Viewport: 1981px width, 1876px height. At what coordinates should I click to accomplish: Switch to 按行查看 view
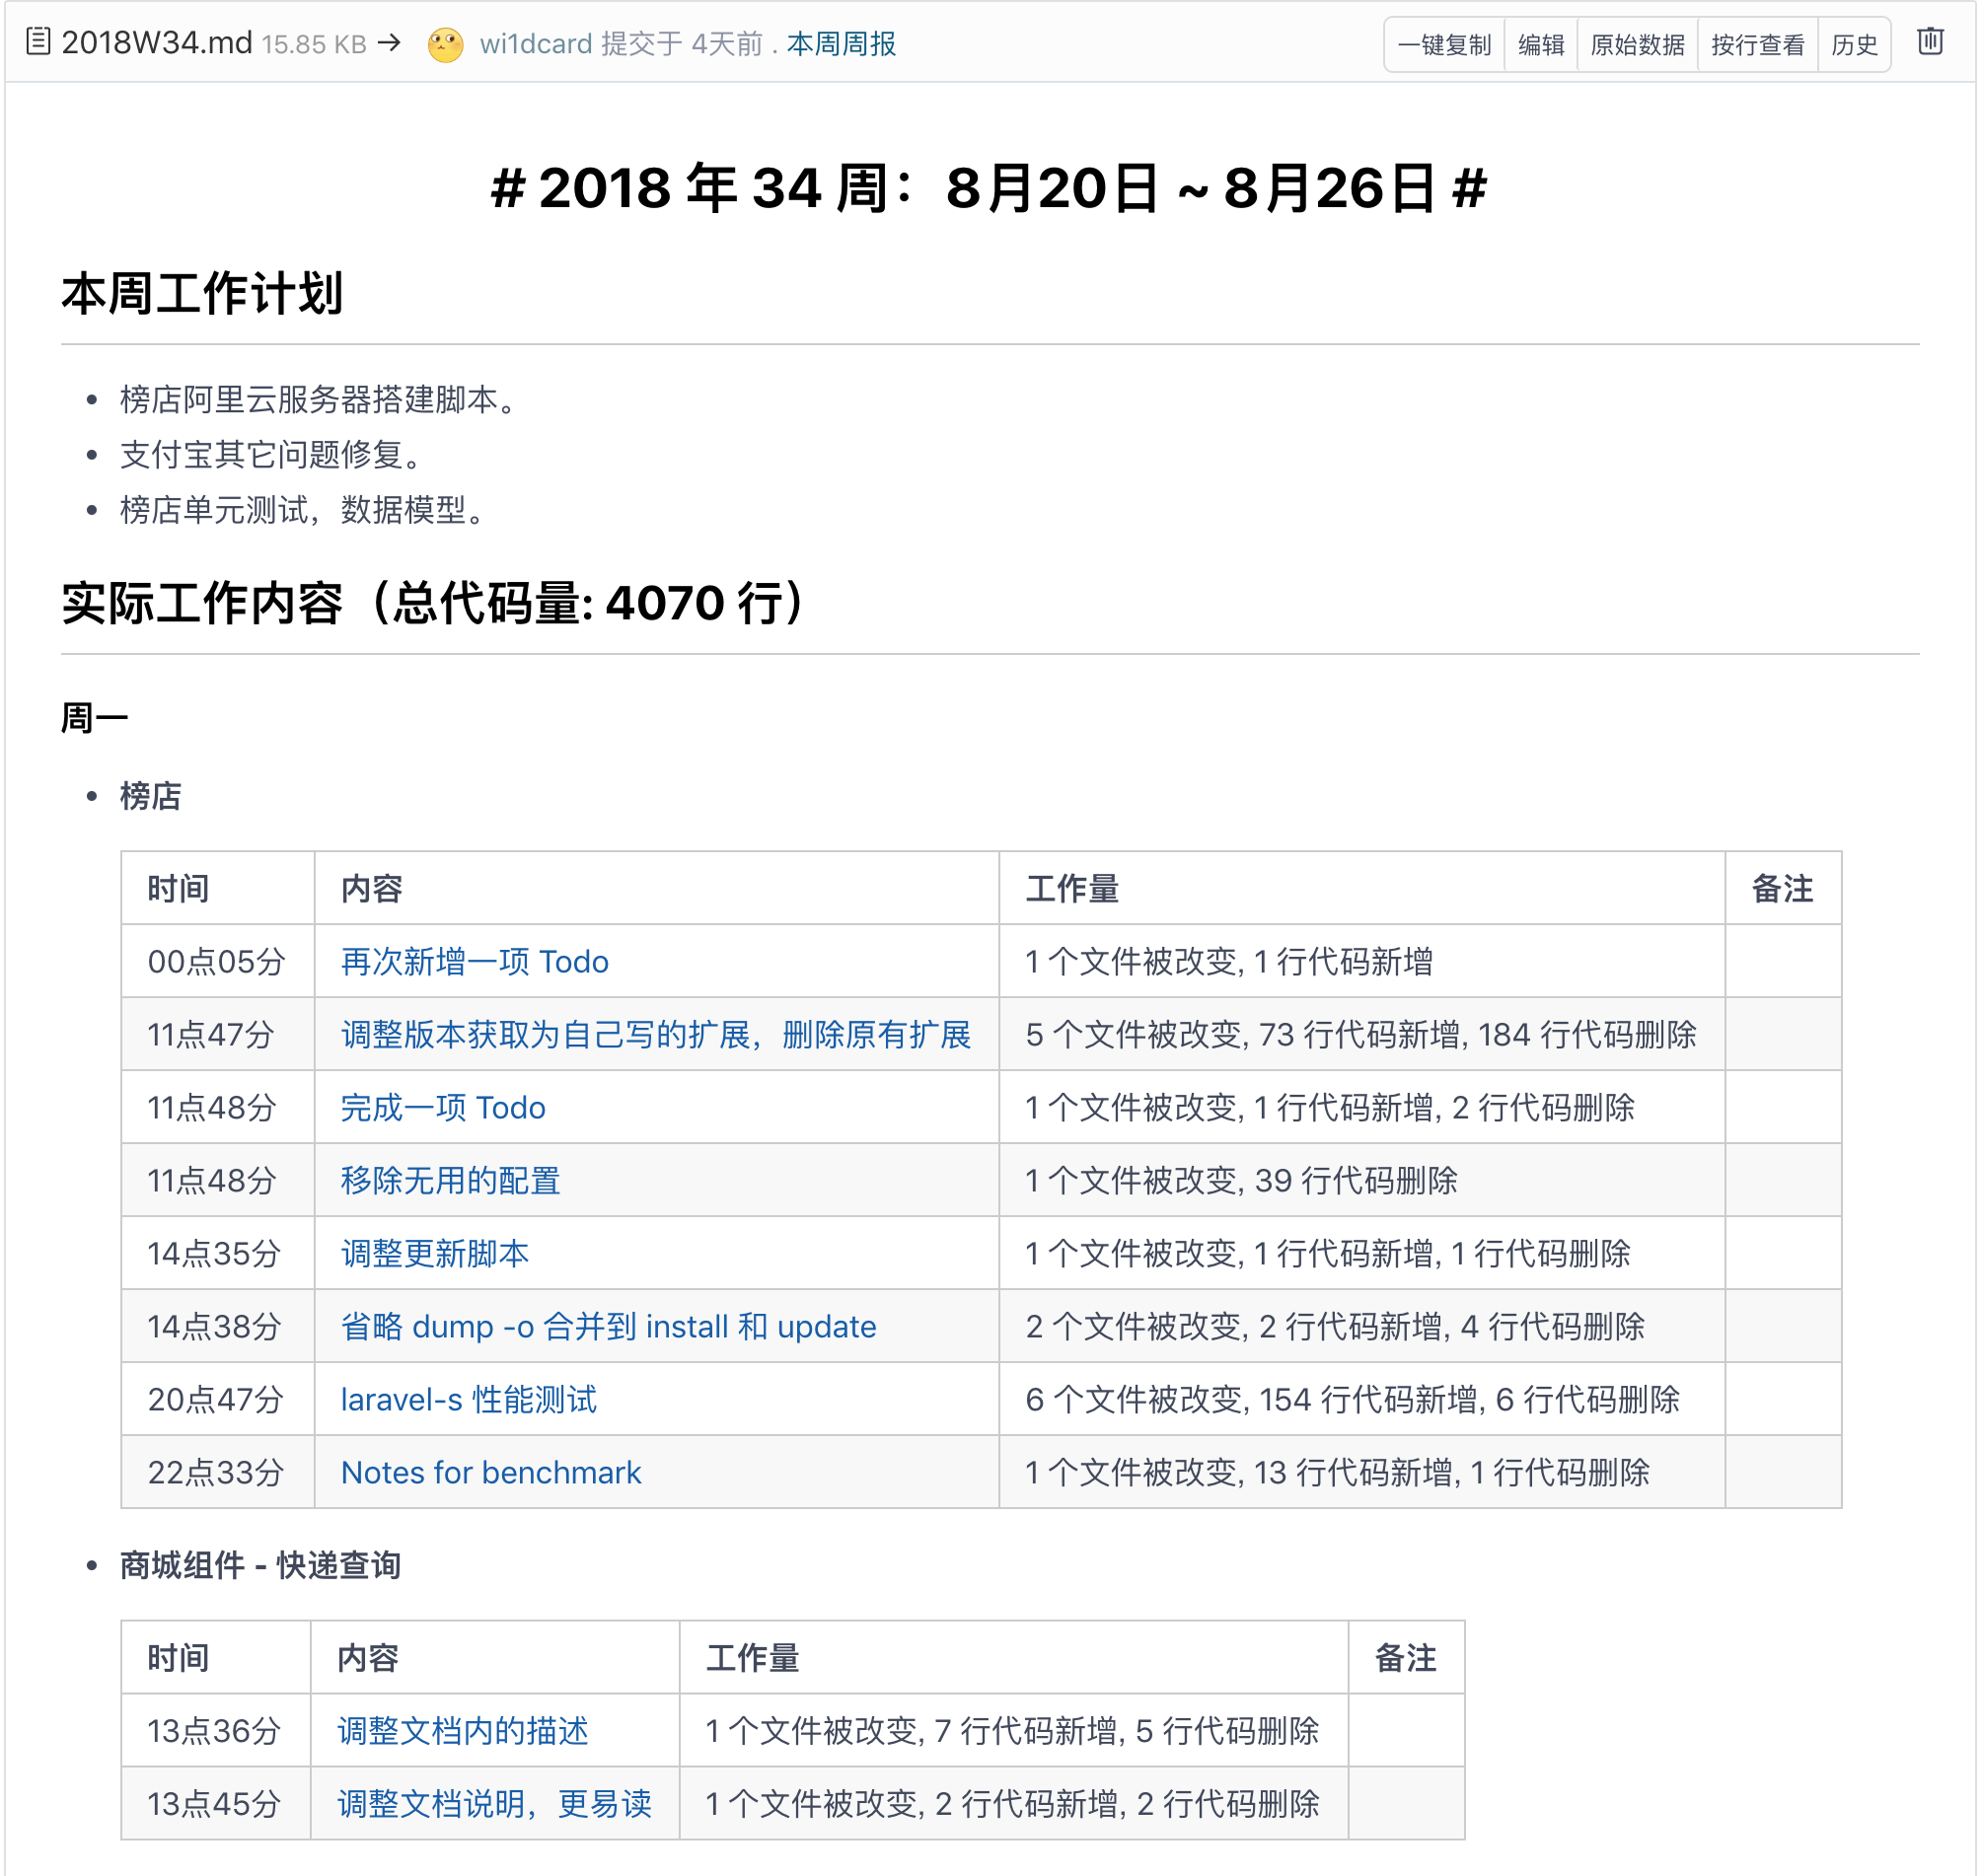point(1757,45)
